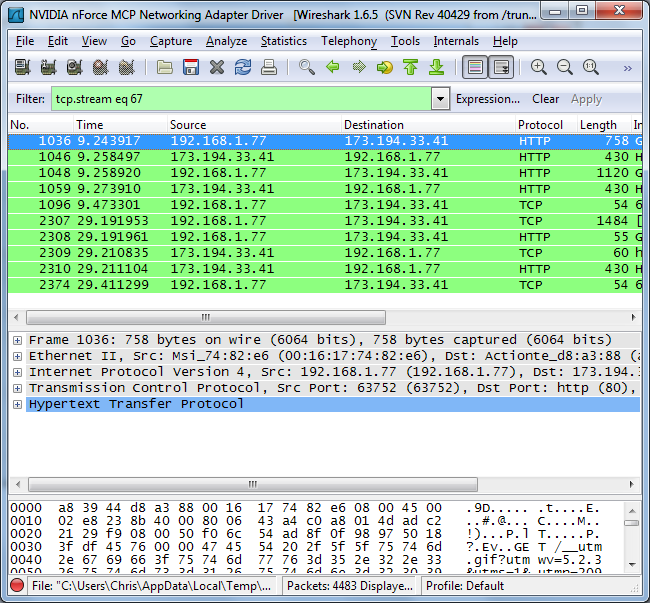This screenshot has width=650, height=603.
Task: Expand the Hypertext Transfer Protocol node
Action: click(17, 404)
